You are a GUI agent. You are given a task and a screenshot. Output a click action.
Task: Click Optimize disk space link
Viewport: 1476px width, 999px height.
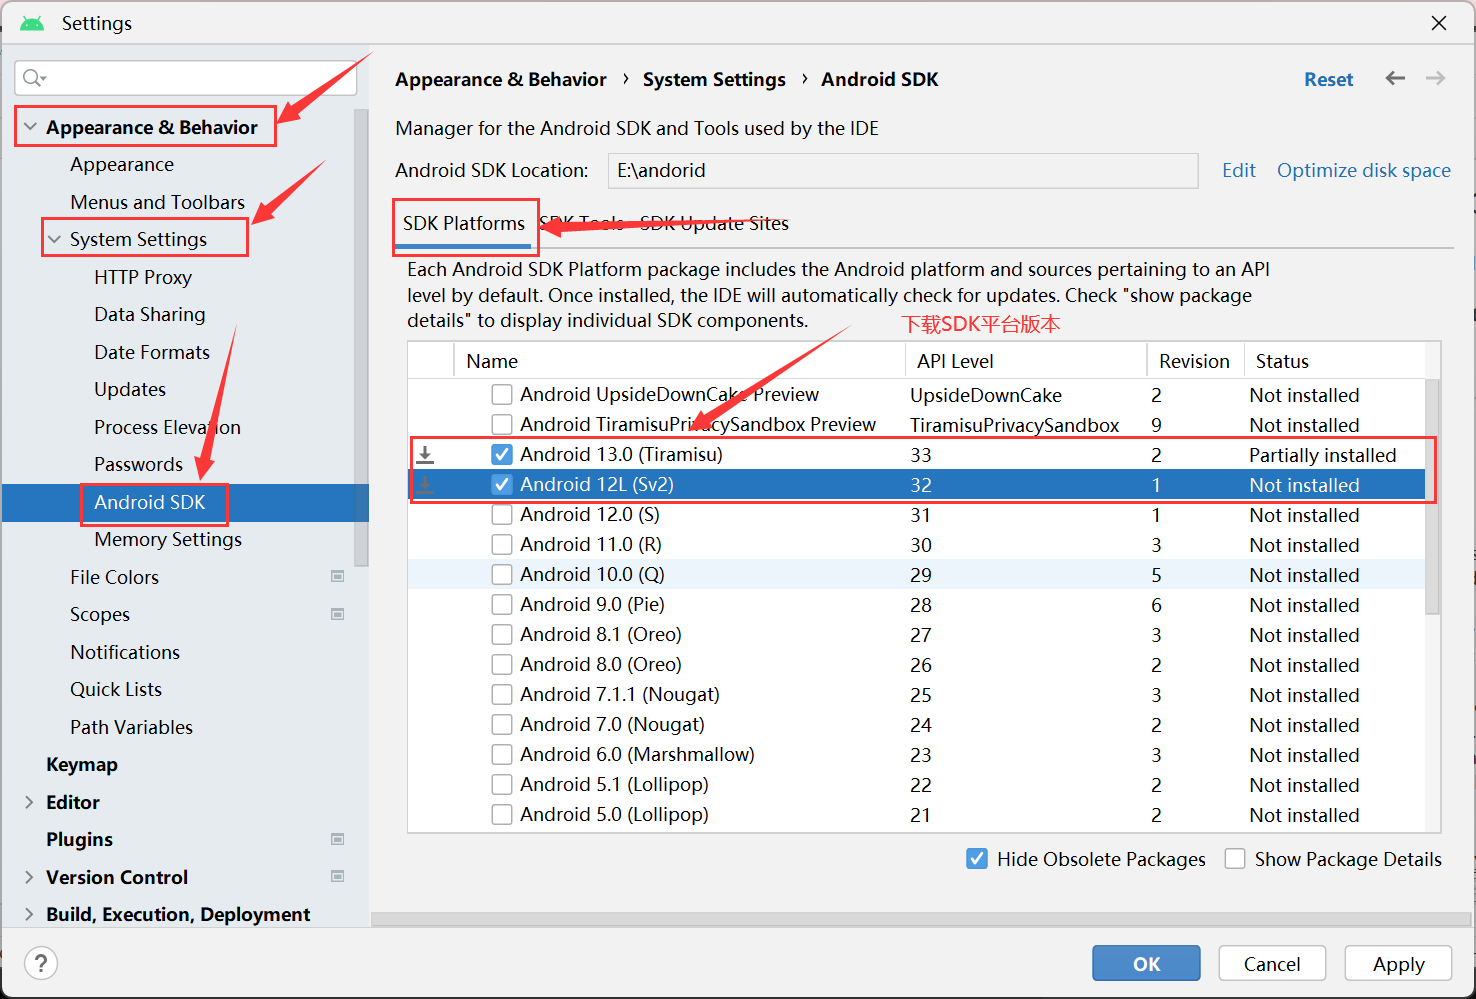point(1364,170)
